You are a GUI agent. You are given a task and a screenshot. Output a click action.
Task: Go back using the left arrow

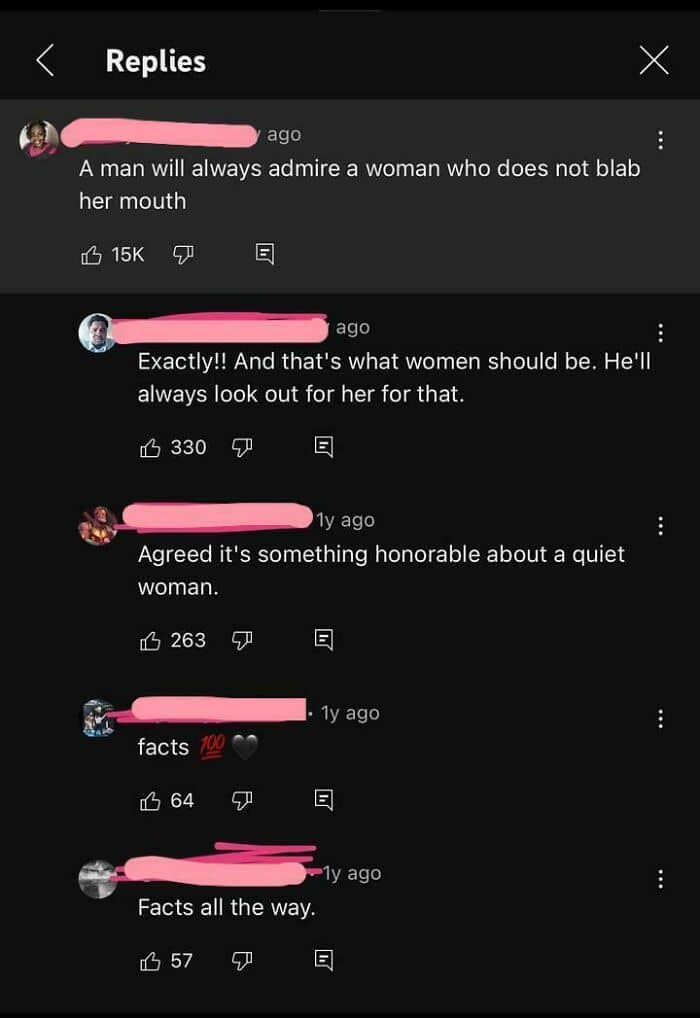(x=45, y=61)
